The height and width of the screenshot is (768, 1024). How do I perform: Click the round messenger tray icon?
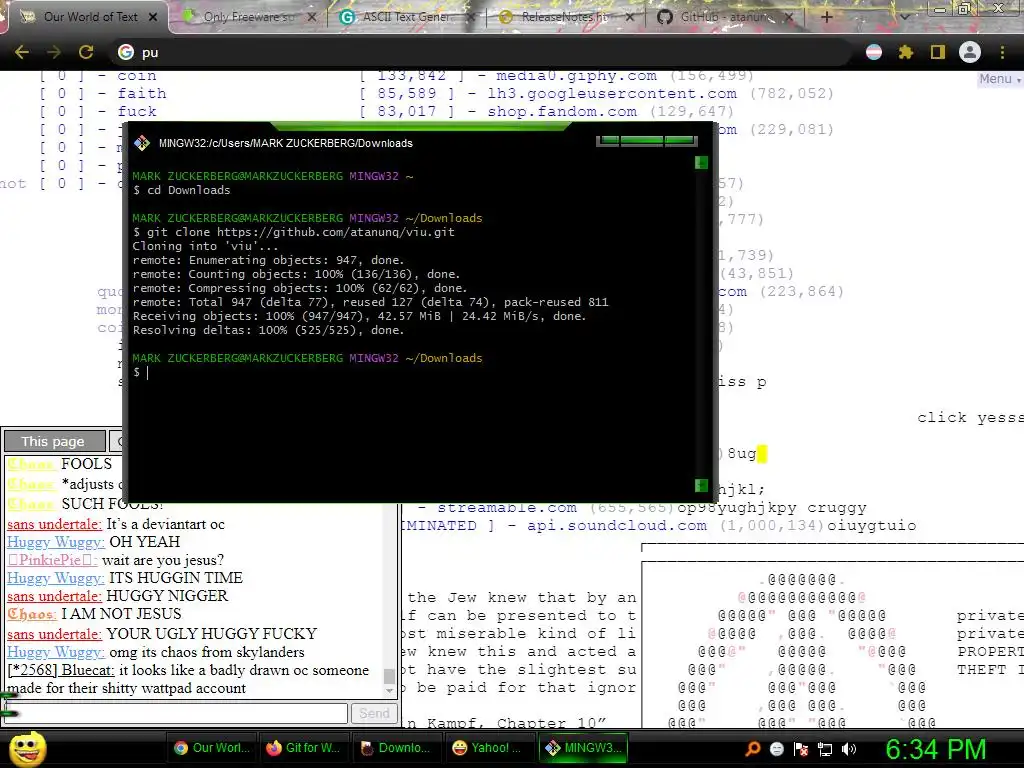[x=777, y=749]
